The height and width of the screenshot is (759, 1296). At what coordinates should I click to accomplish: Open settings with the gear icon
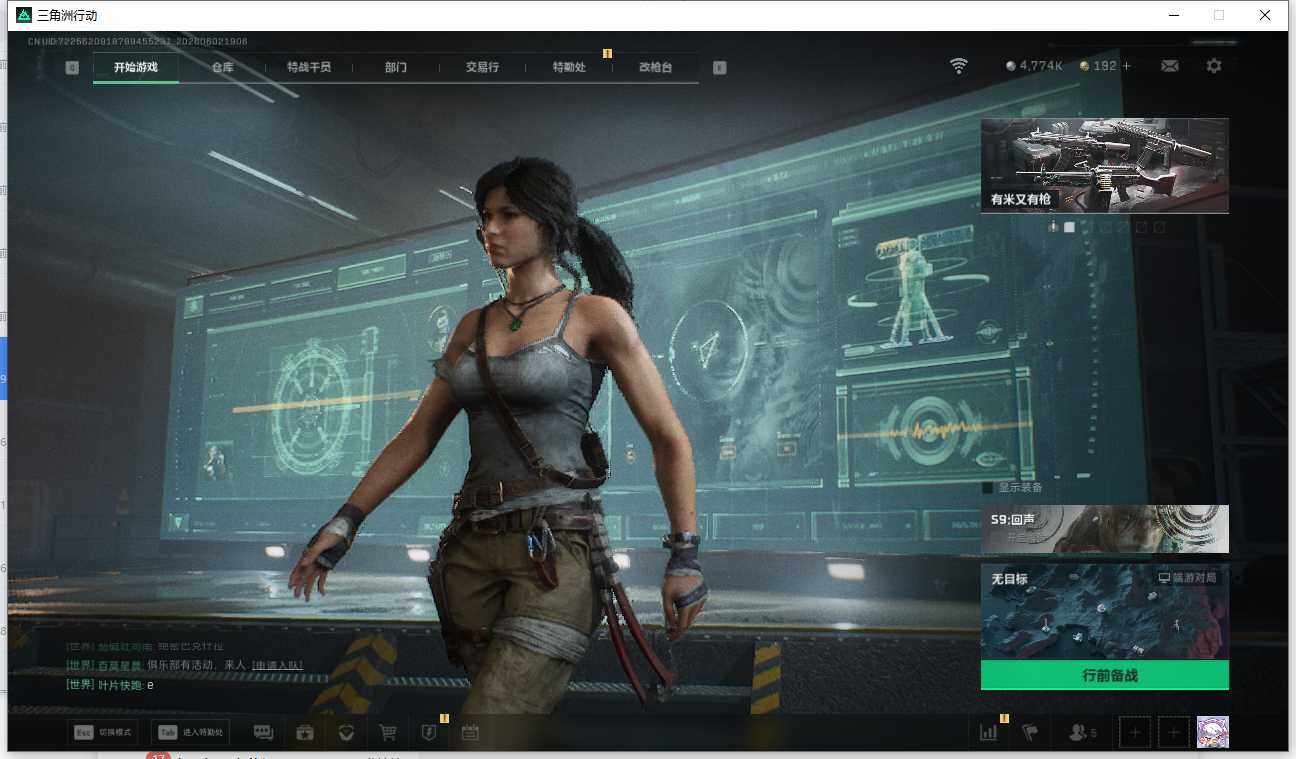pyautogui.click(x=1214, y=66)
